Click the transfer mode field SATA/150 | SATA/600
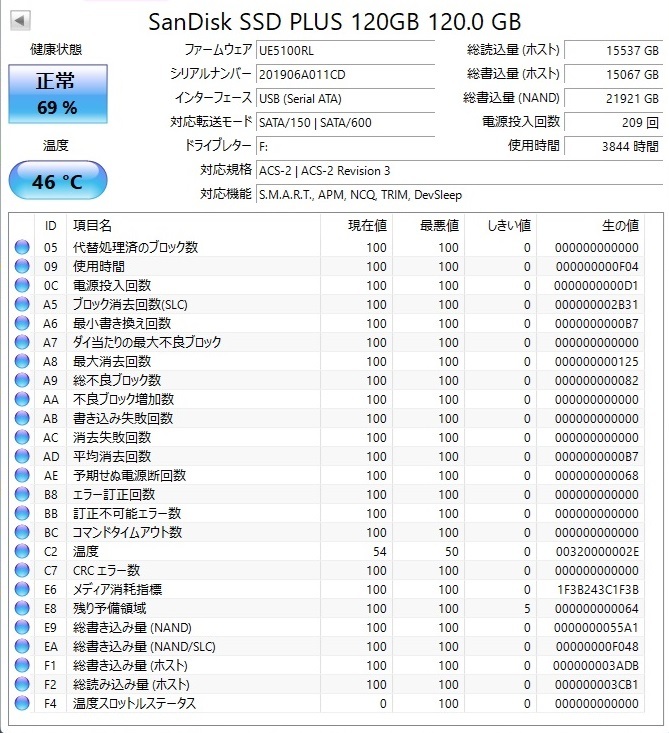Image resolution: width=669 pixels, height=733 pixels. point(345,122)
